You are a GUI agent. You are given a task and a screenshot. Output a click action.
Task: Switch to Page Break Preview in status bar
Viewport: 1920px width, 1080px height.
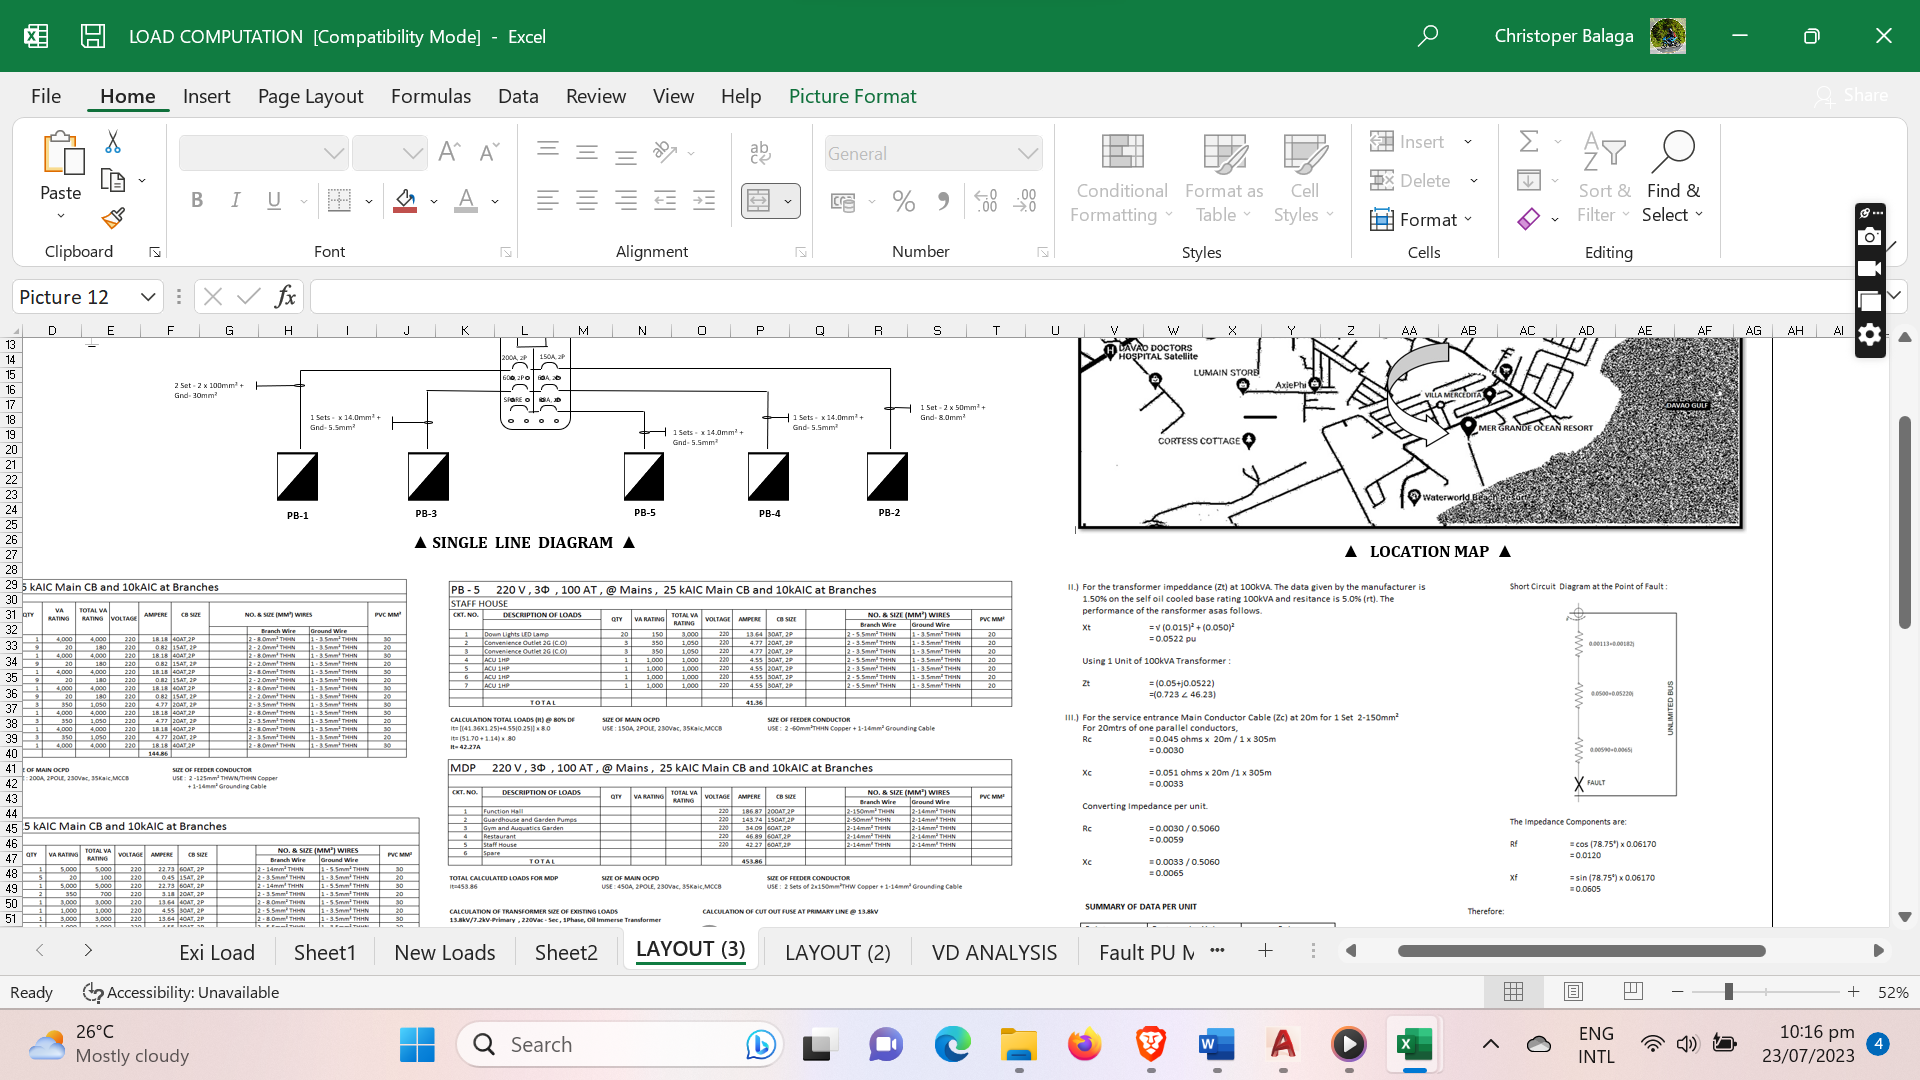[1633, 991]
